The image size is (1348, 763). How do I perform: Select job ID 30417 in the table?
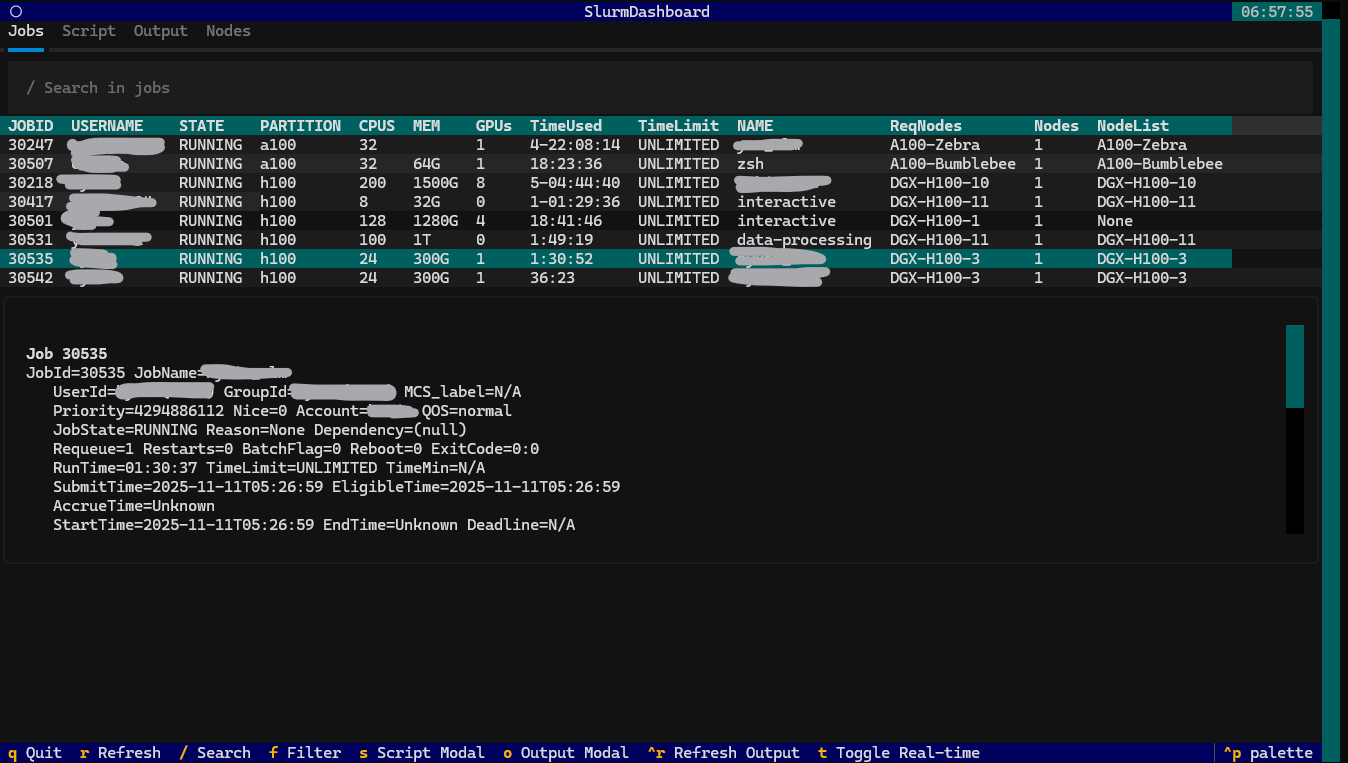tap(31, 202)
